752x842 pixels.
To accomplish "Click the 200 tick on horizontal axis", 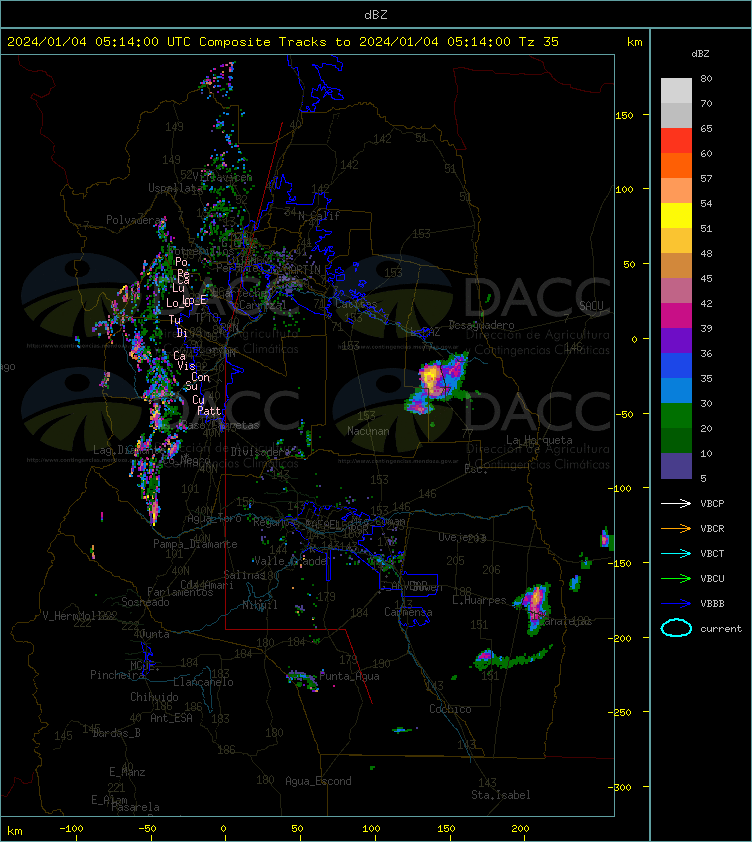I will [x=519, y=829].
